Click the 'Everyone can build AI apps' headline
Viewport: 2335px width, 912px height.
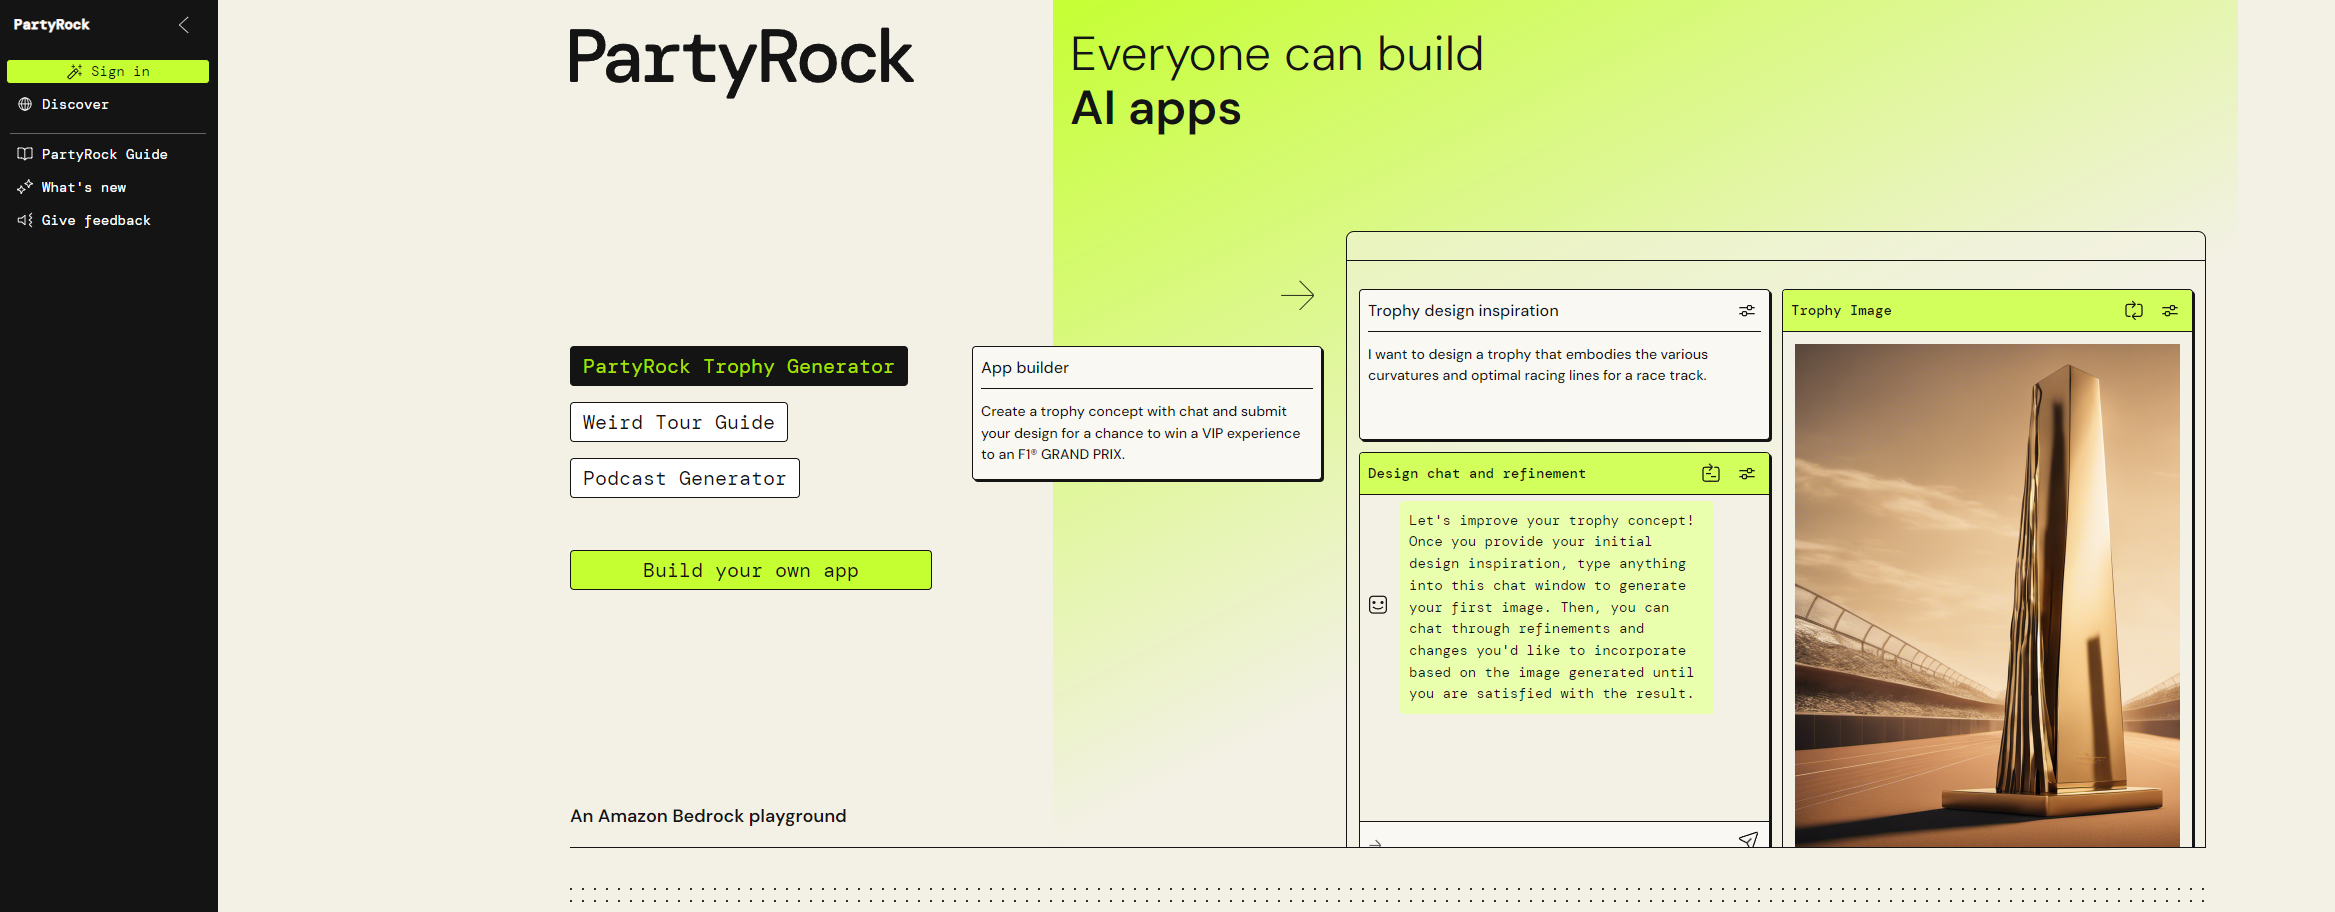click(x=1277, y=81)
